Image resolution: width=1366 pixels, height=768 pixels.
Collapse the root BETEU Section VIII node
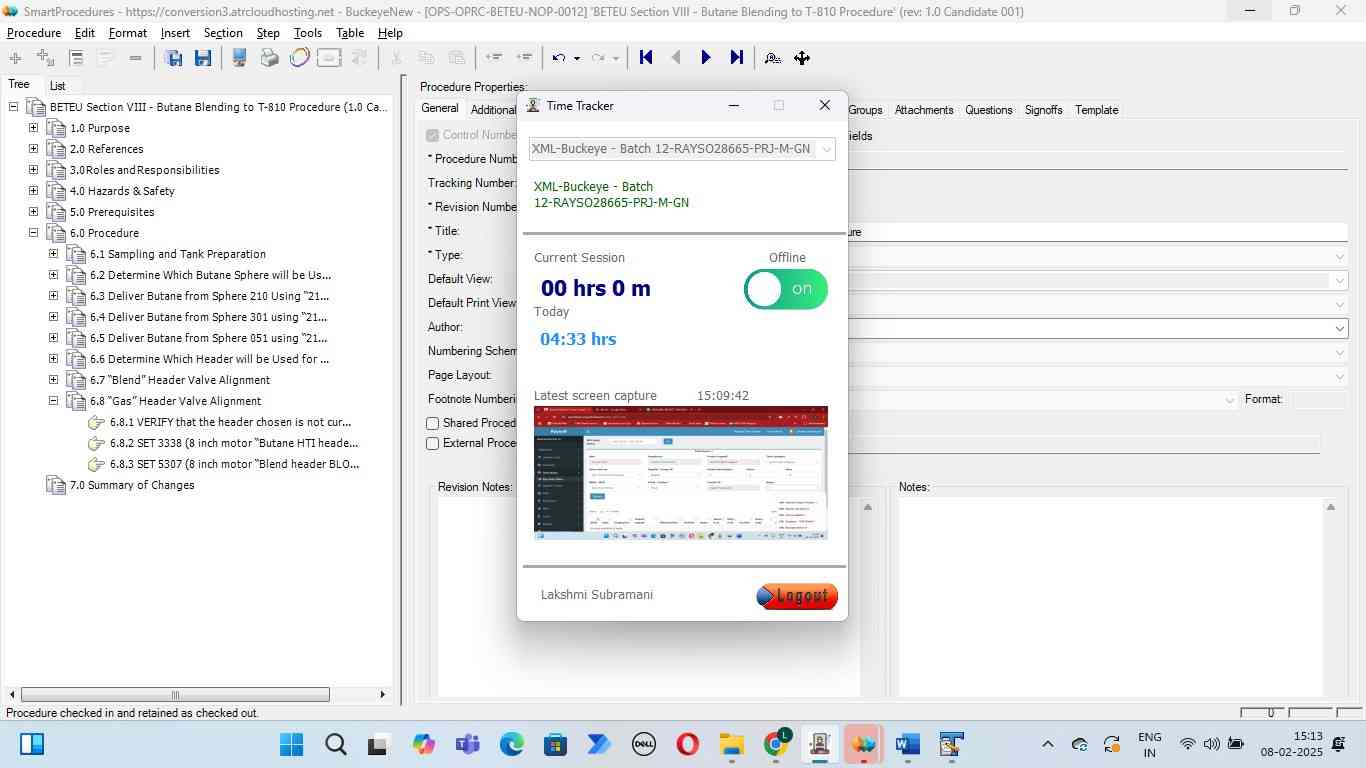[14, 107]
